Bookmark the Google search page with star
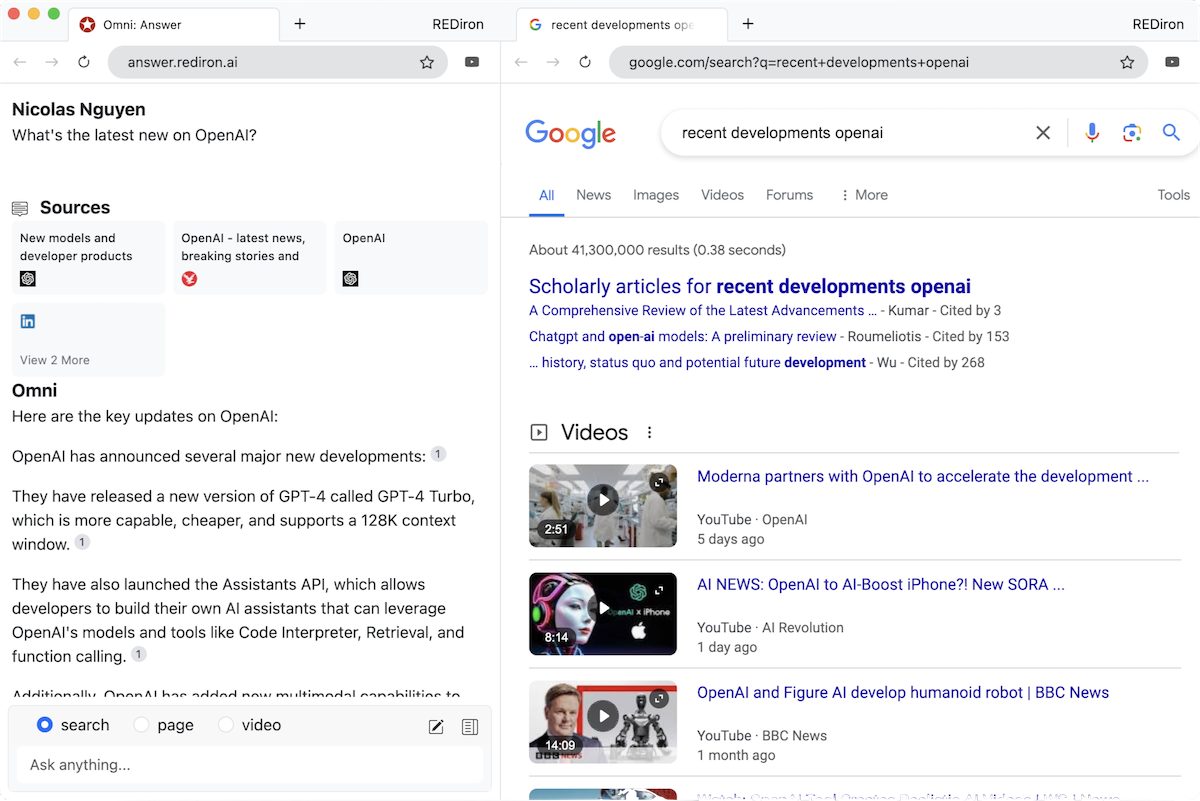Image resolution: width=1200 pixels, height=801 pixels. pos(1127,62)
